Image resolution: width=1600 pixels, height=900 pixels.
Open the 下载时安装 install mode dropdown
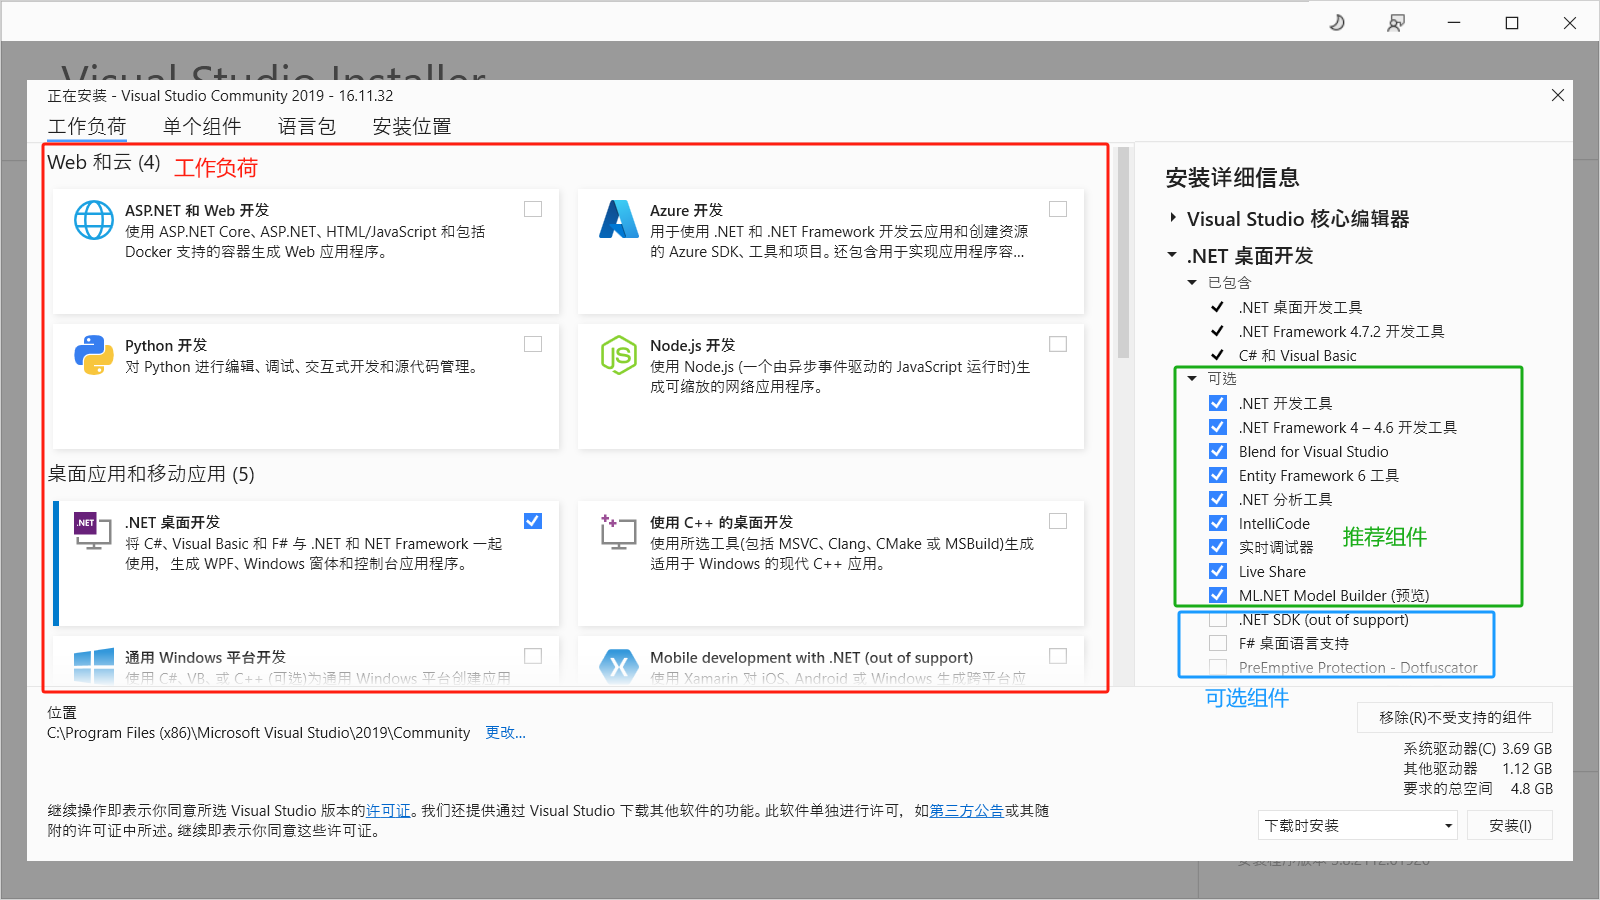pyautogui.click(x=1357, y=825)
